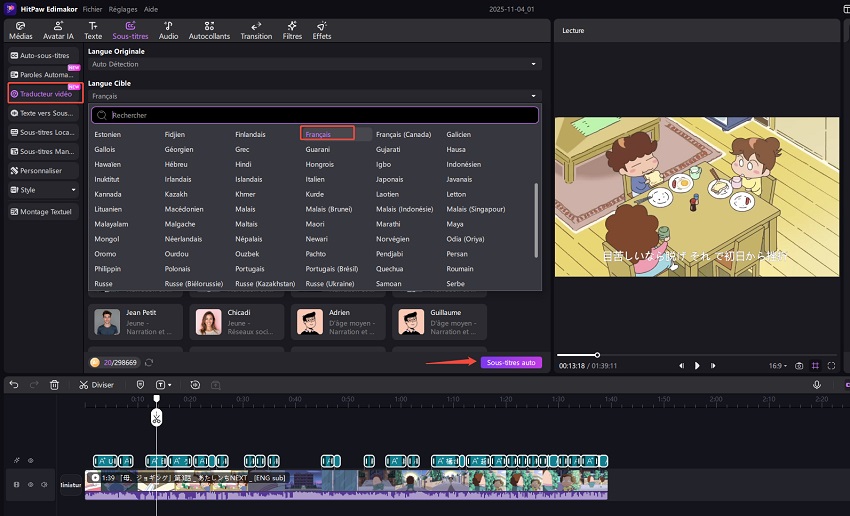Click the microphone voiceover icon
This screenshot has width=850, height=516.
click(x=817, y=385)
